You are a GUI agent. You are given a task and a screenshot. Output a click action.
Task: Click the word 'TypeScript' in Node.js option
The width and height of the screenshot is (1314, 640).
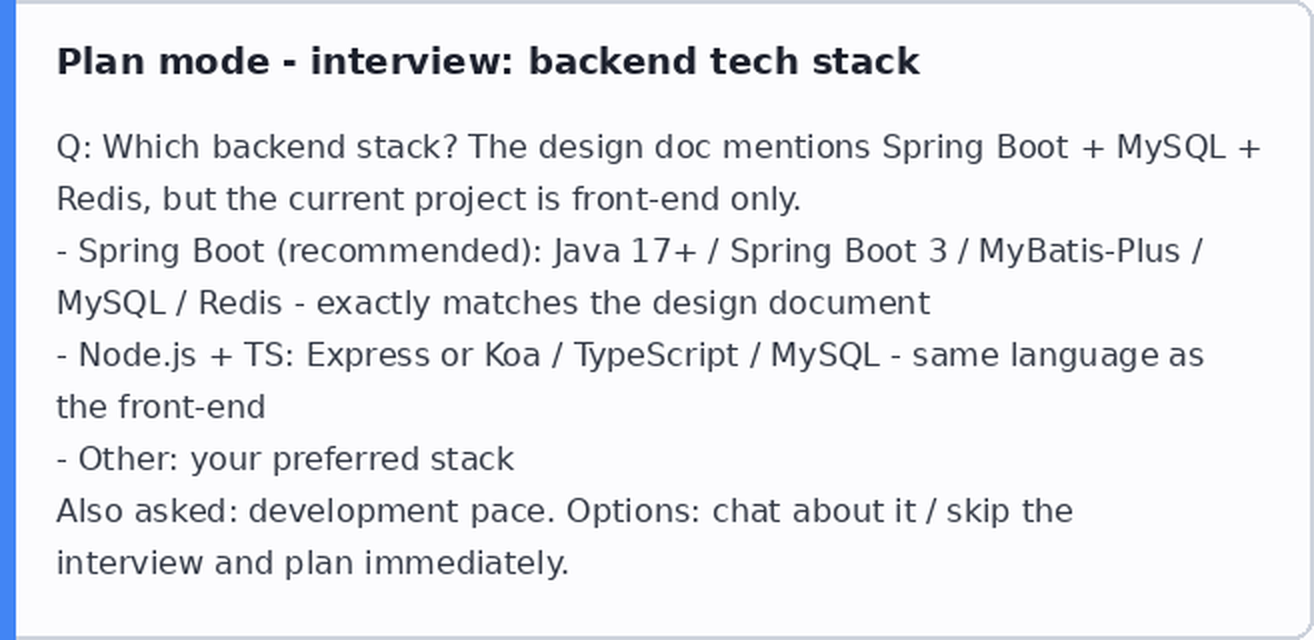(655, 356)
